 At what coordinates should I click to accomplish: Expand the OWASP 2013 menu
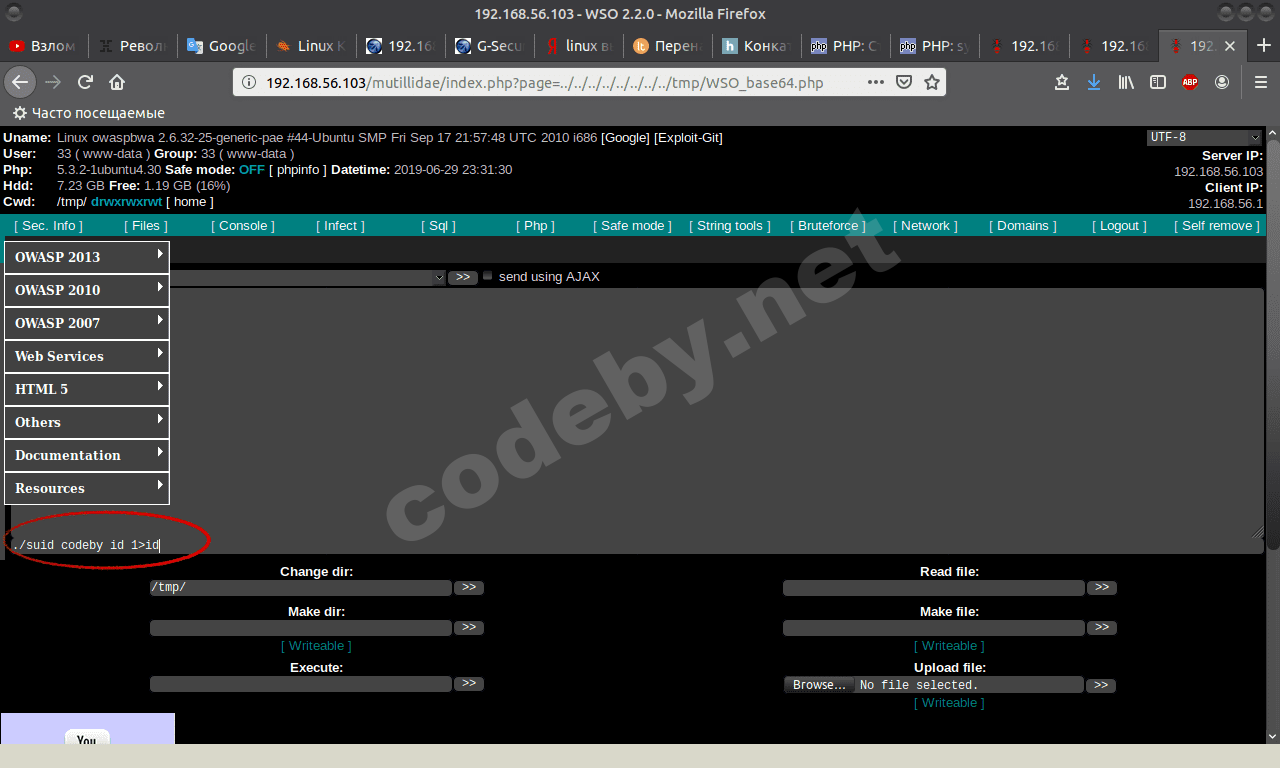87,257
